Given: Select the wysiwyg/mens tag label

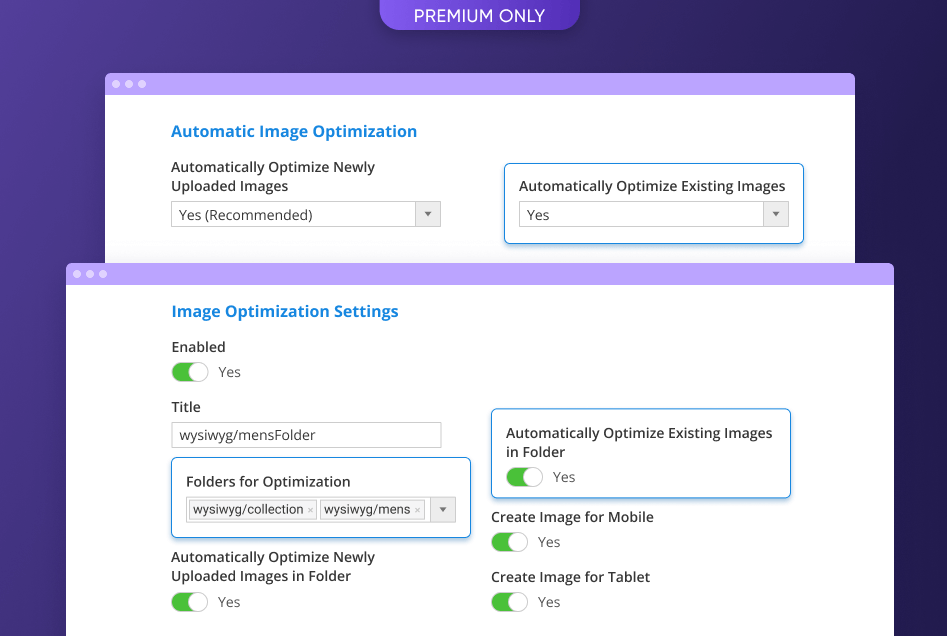Looking at the screenshot, I should 367,510.
